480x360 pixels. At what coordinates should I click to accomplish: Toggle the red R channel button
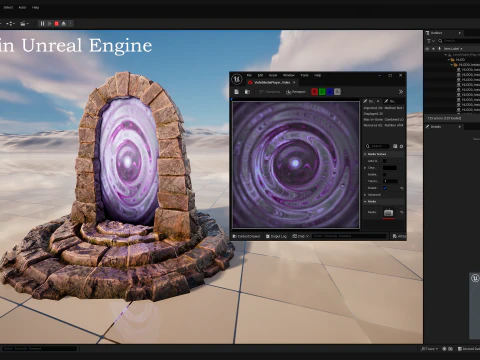point(314,92)
